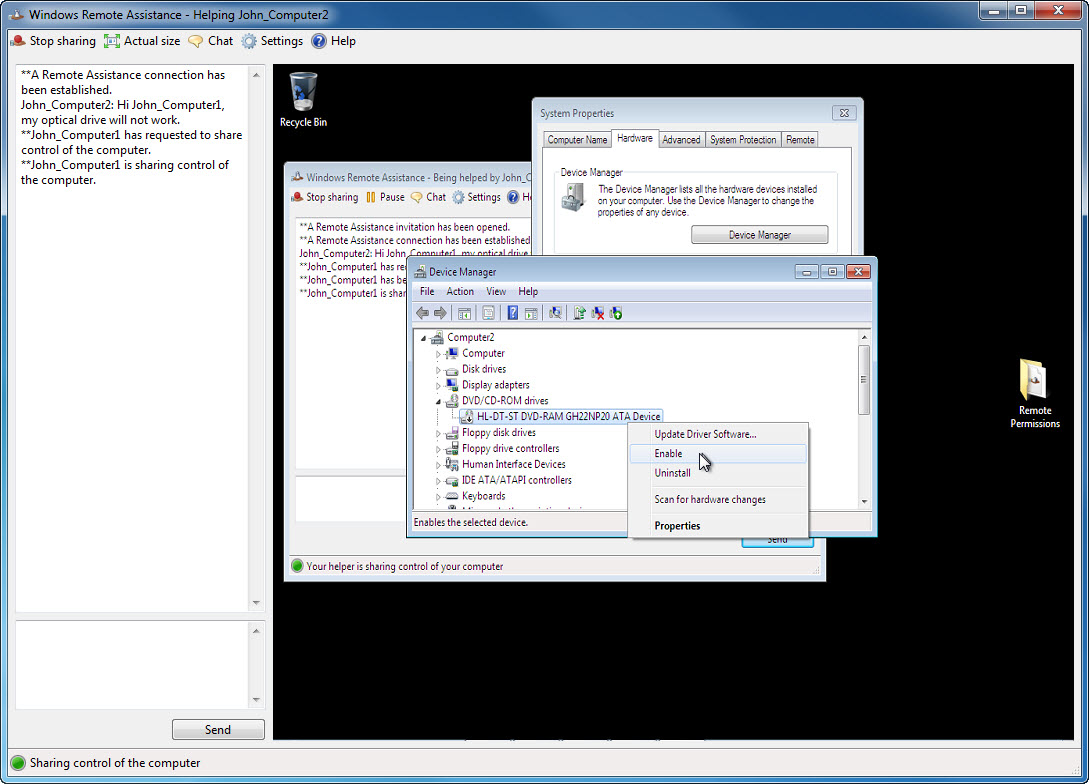Image resolution: width=1089 pixels, height=784 pixels.
Task: Click the Computer2 root node icon
Action: click(437, 337)
